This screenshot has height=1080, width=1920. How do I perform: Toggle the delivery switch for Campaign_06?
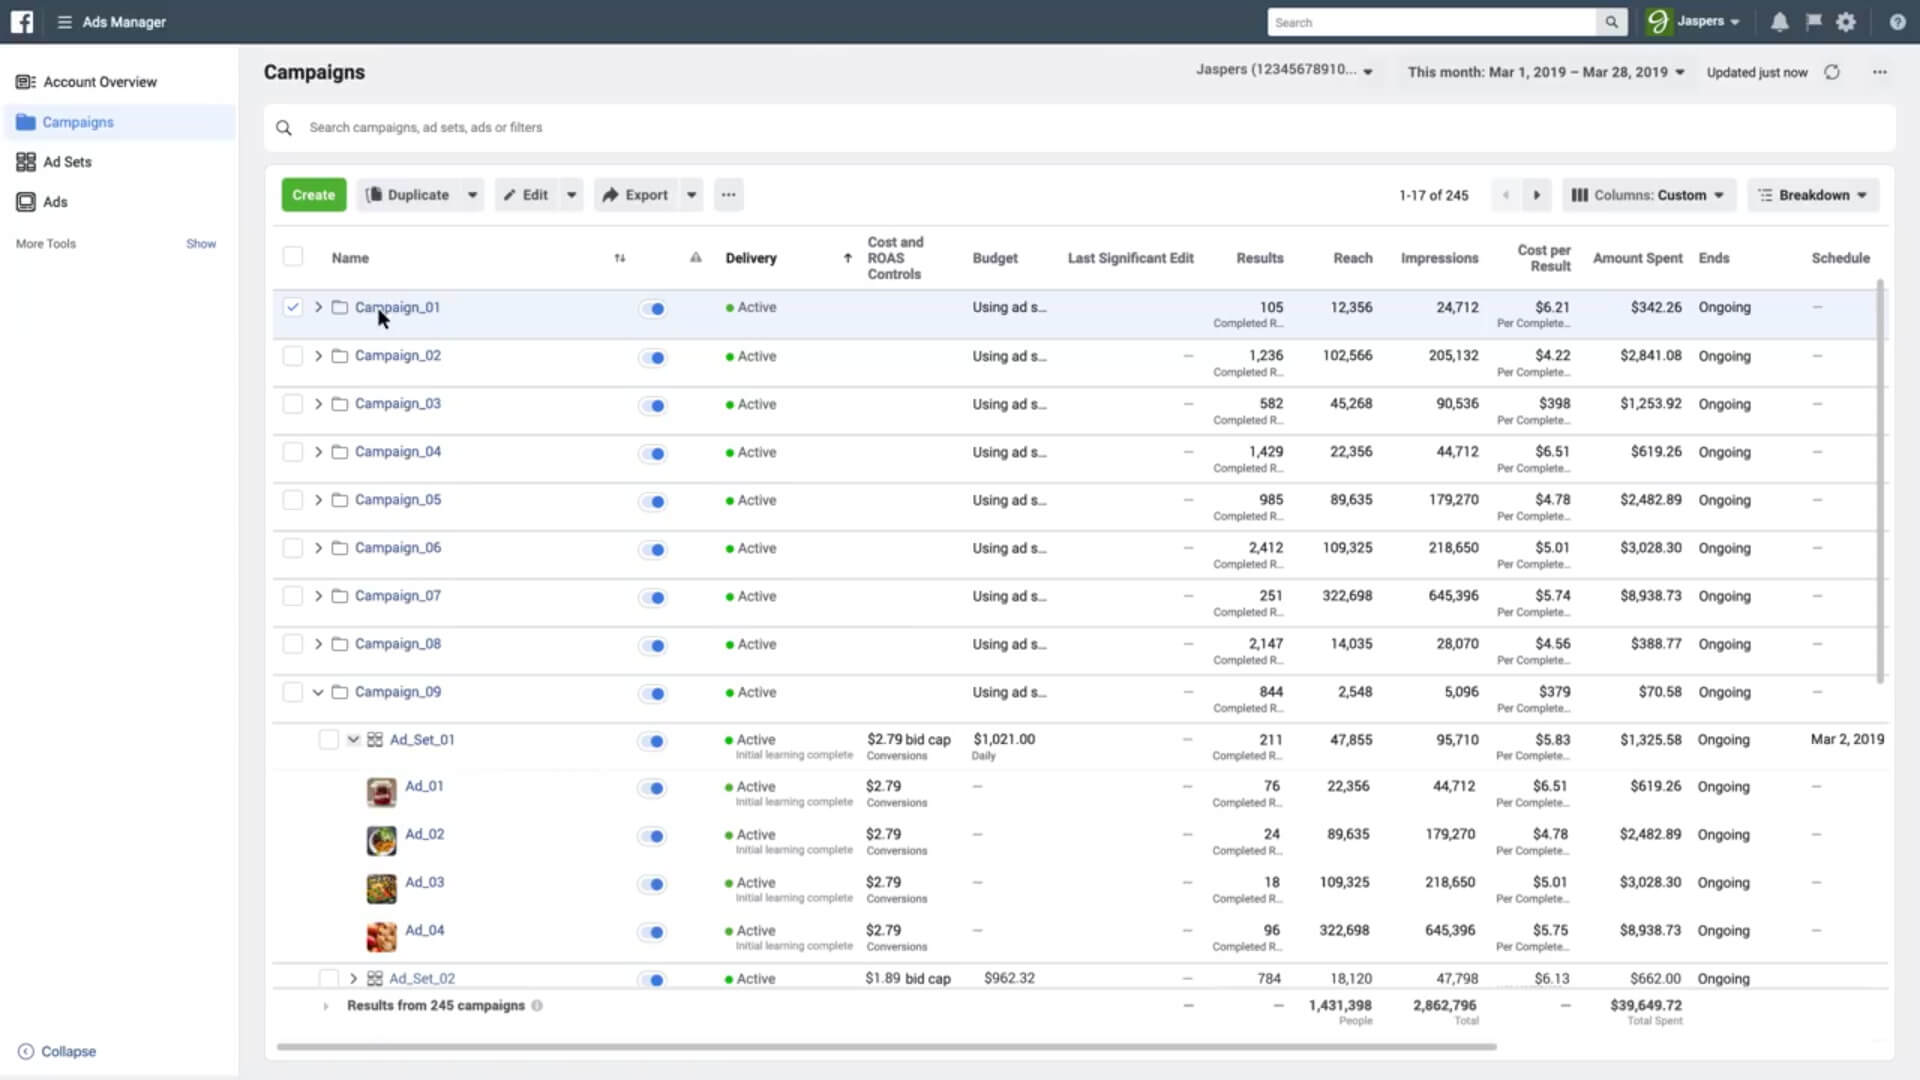(x=654, y=547)
